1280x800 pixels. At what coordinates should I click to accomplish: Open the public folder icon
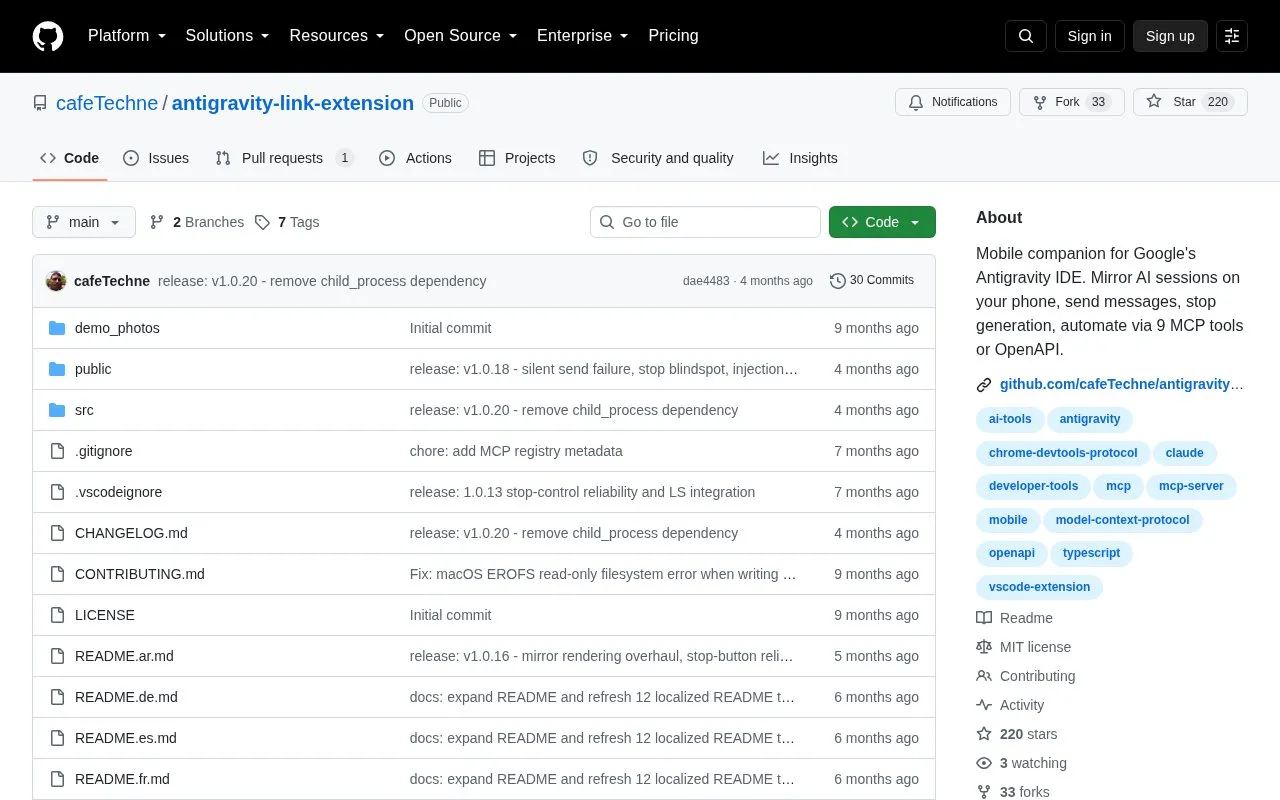point(57,369)
